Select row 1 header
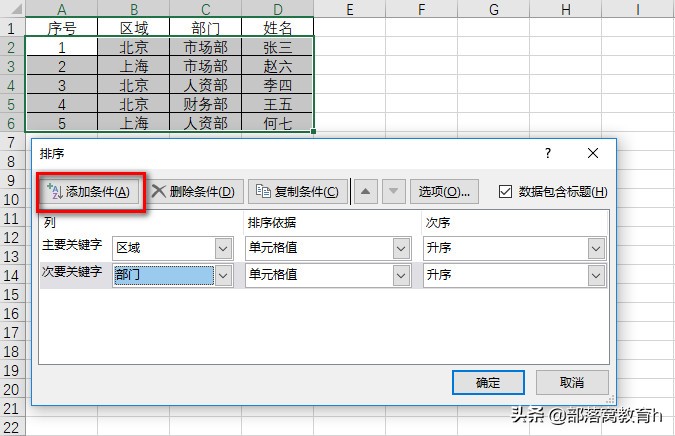 12,28
